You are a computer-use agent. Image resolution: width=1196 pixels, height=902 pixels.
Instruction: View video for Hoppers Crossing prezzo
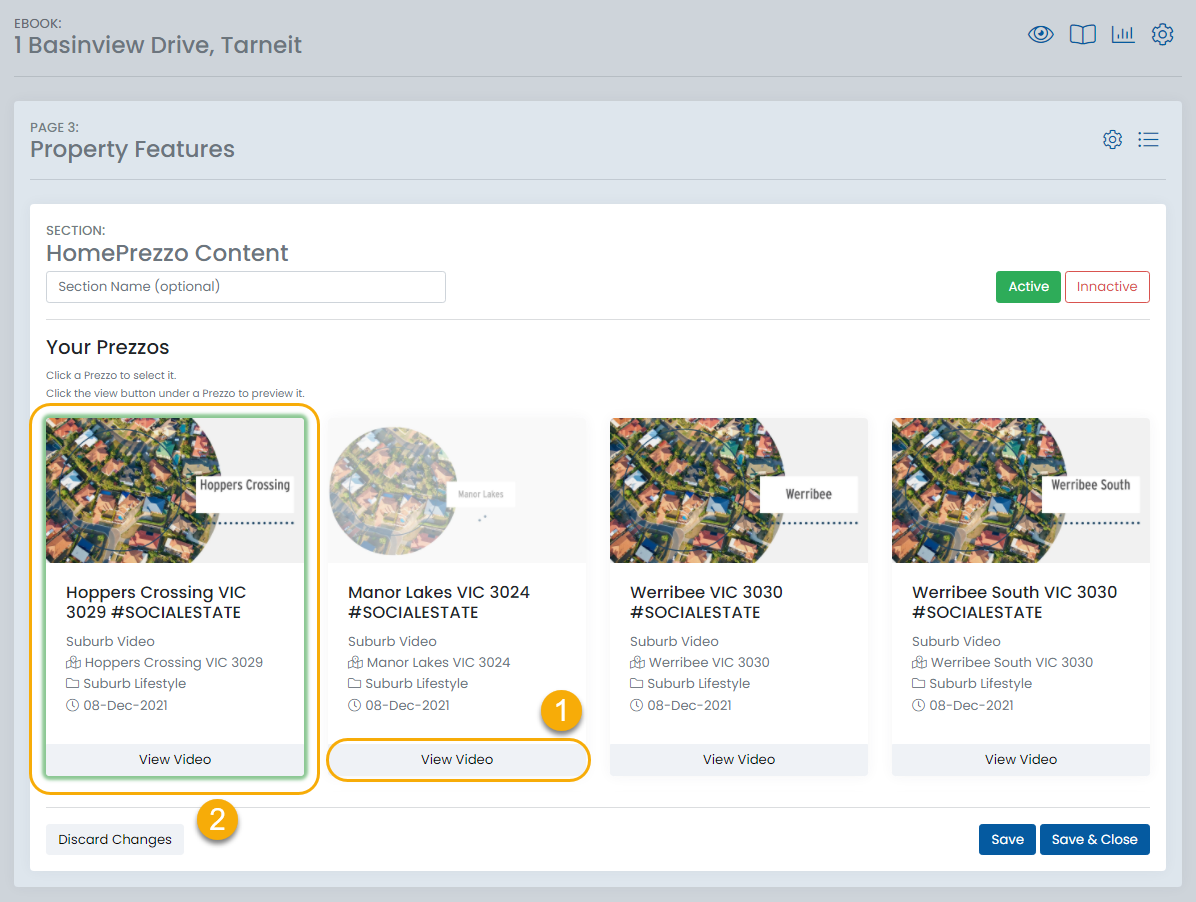point(175,760)
